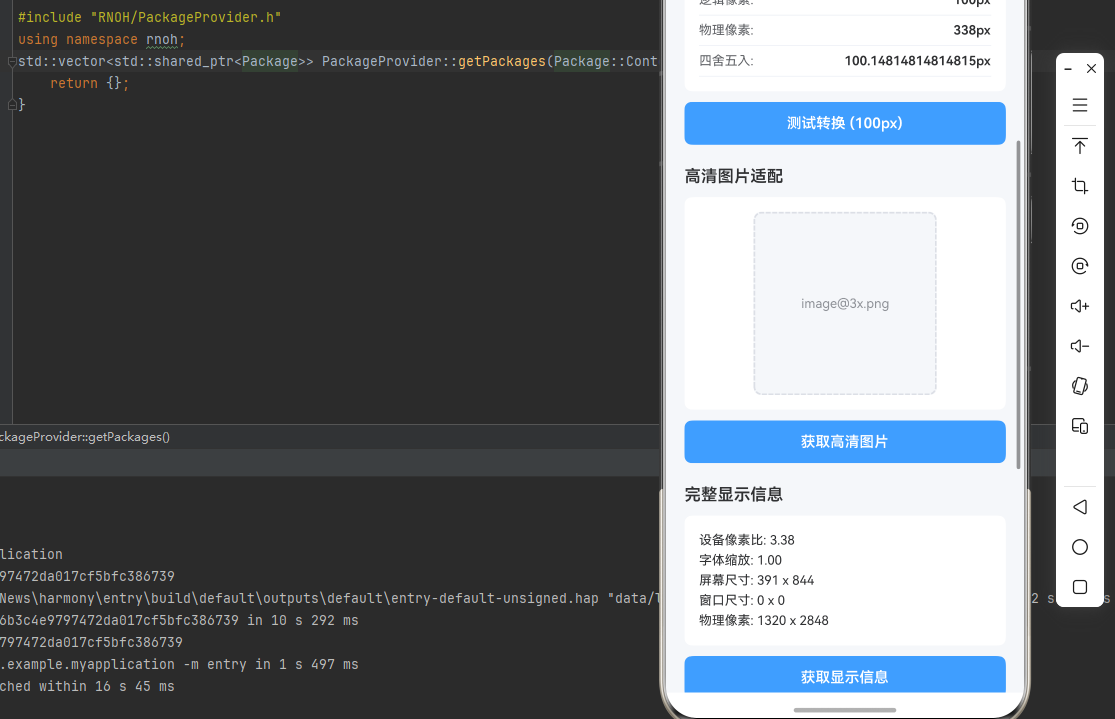Click the emulator stay-on-top icon
Viewport: 1115px width, 719px height.
[1079, 146]
